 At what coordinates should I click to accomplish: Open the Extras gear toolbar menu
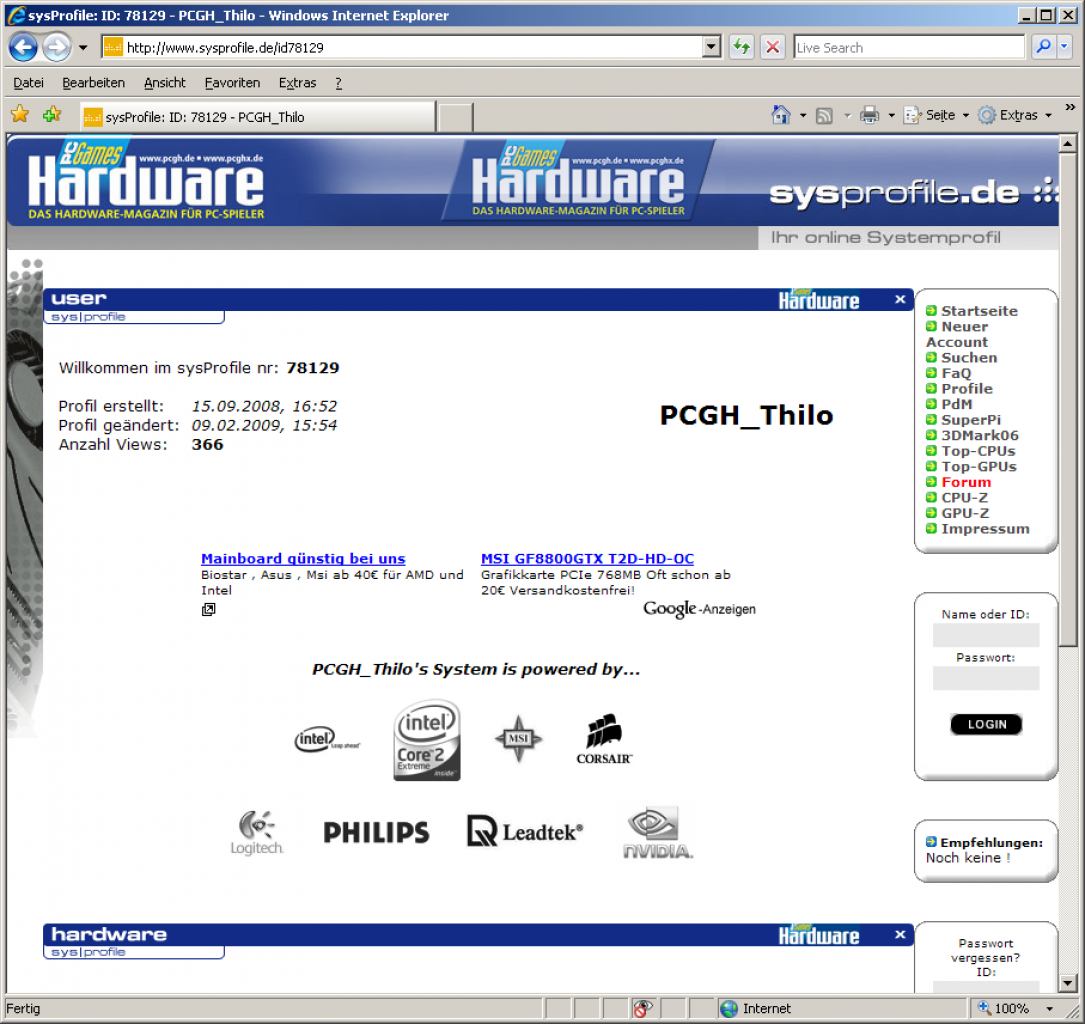[x=1015, y=115]
